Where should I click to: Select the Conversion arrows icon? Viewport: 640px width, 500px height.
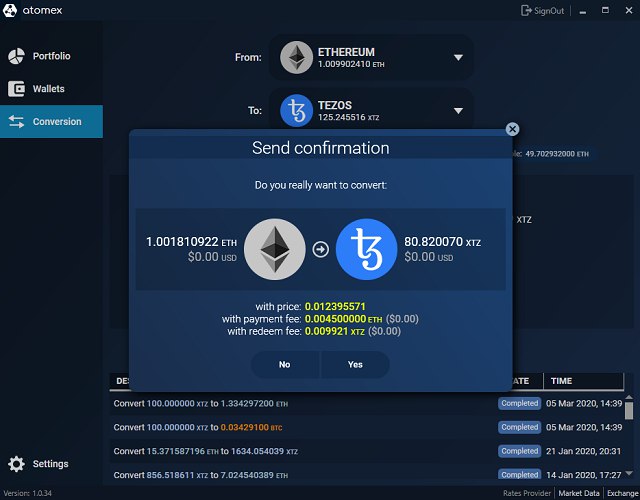(x=16, y=122)
